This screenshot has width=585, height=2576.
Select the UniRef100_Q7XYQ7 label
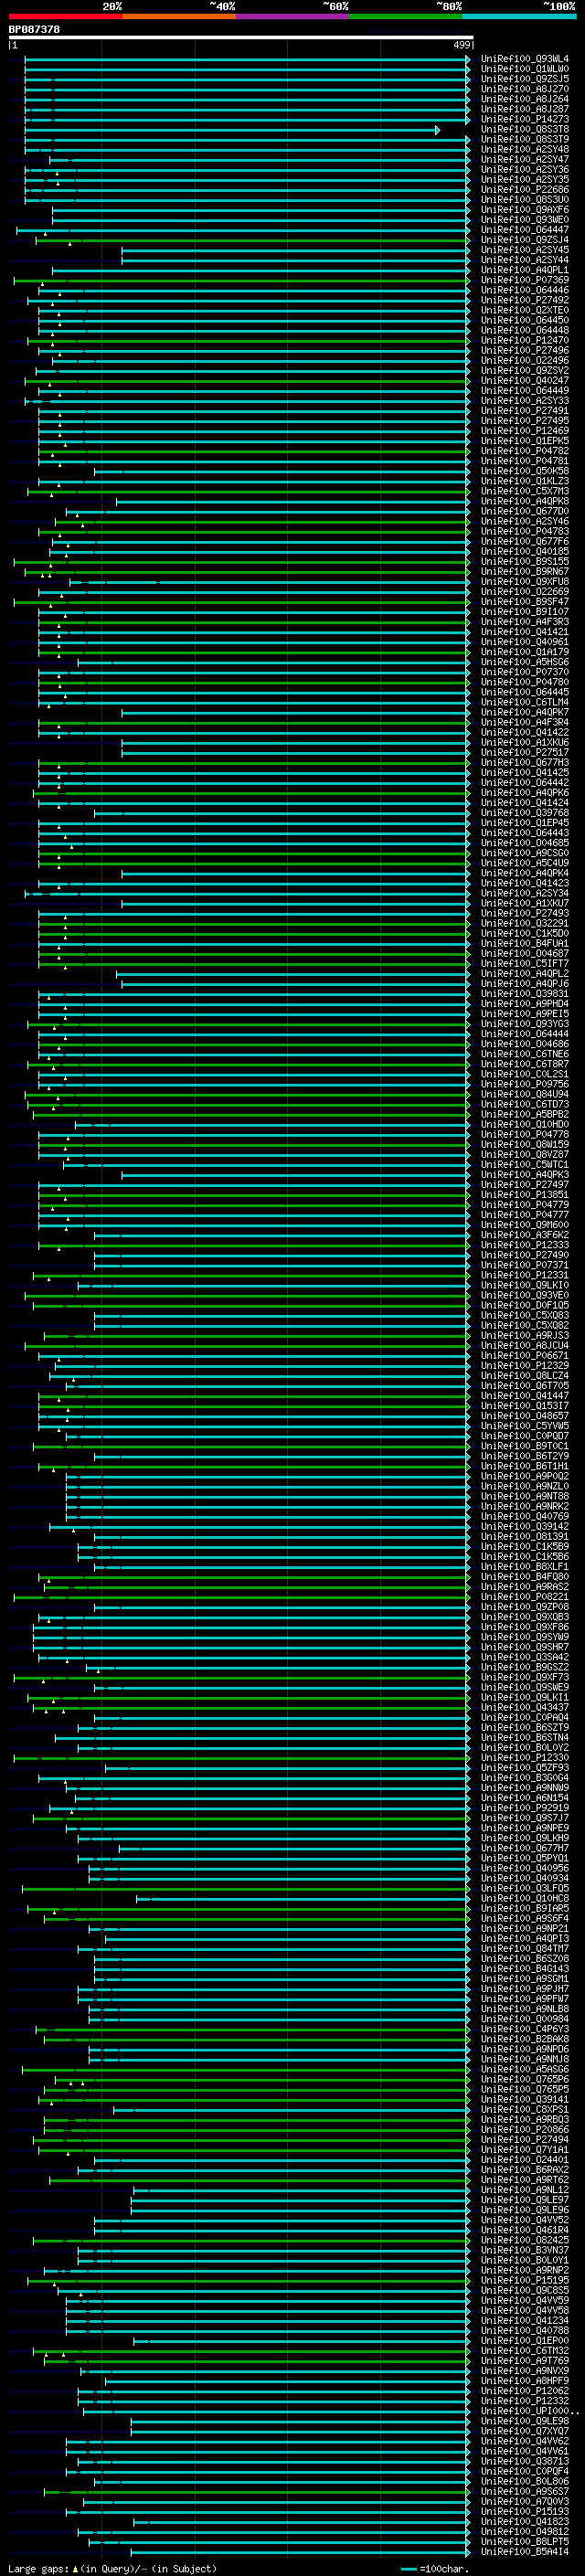tap(525, 2431)
